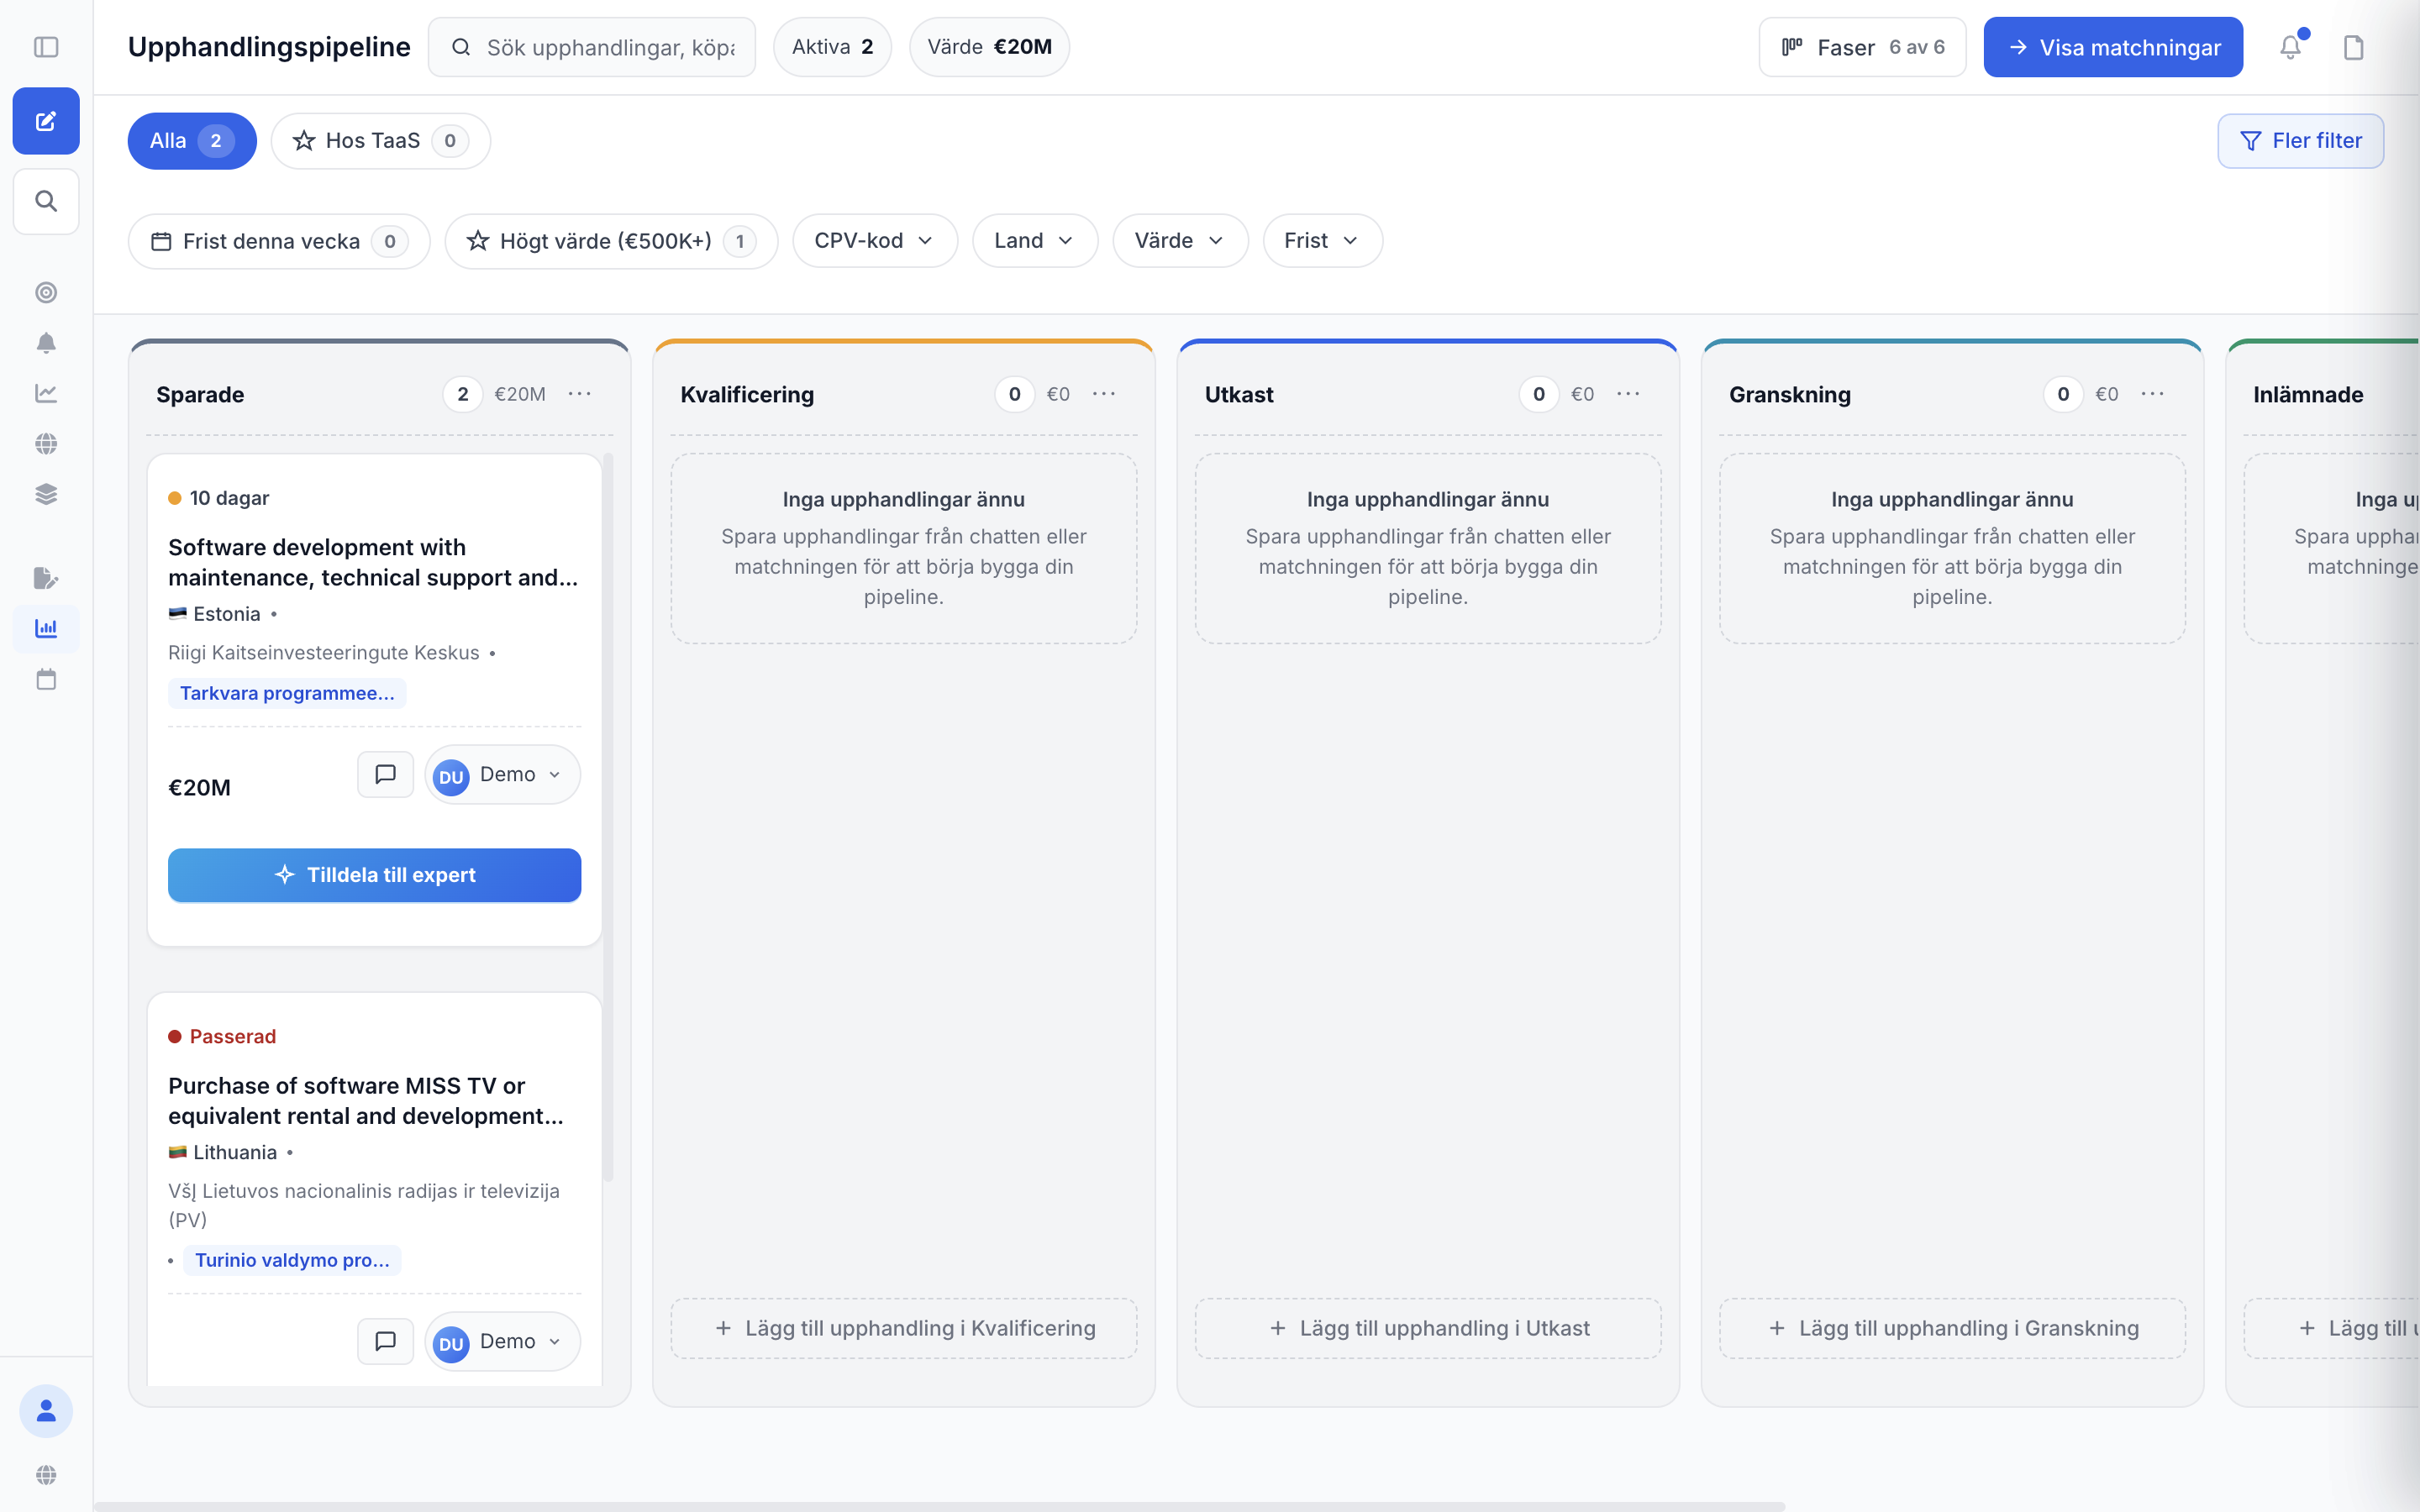The image size is (2420, 1512).
Task: Open Utkast column options menu
Action: coord(1628,394)
